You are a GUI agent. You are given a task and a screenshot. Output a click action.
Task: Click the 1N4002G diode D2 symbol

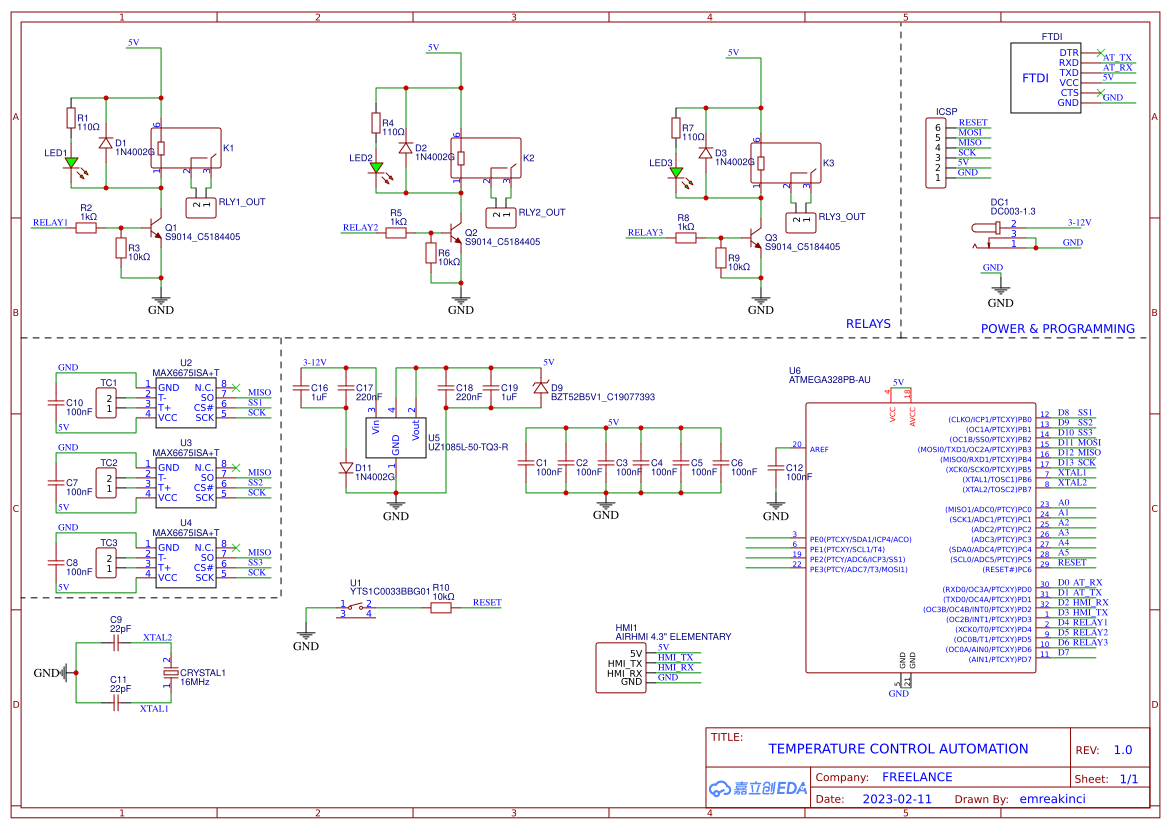pyautogui.click(x=407, y=150)
